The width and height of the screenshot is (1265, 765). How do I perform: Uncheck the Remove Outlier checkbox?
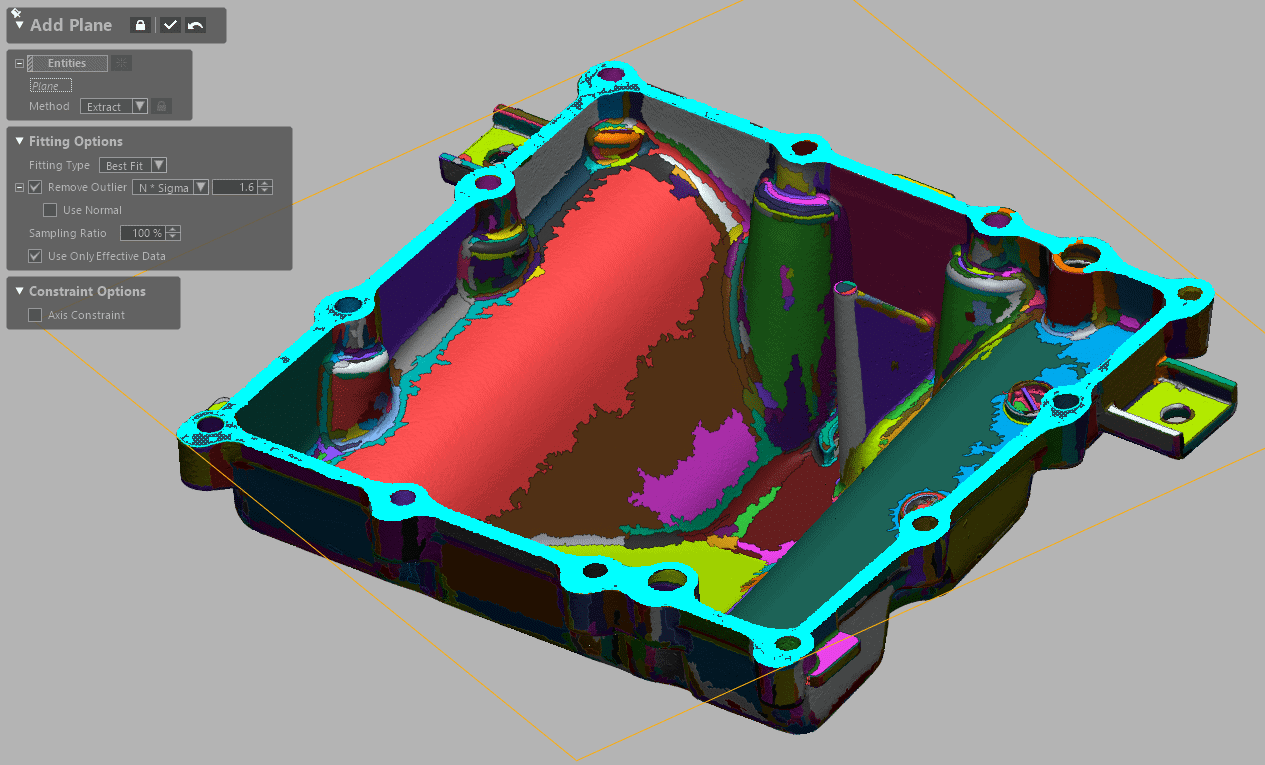pos(35,187)
